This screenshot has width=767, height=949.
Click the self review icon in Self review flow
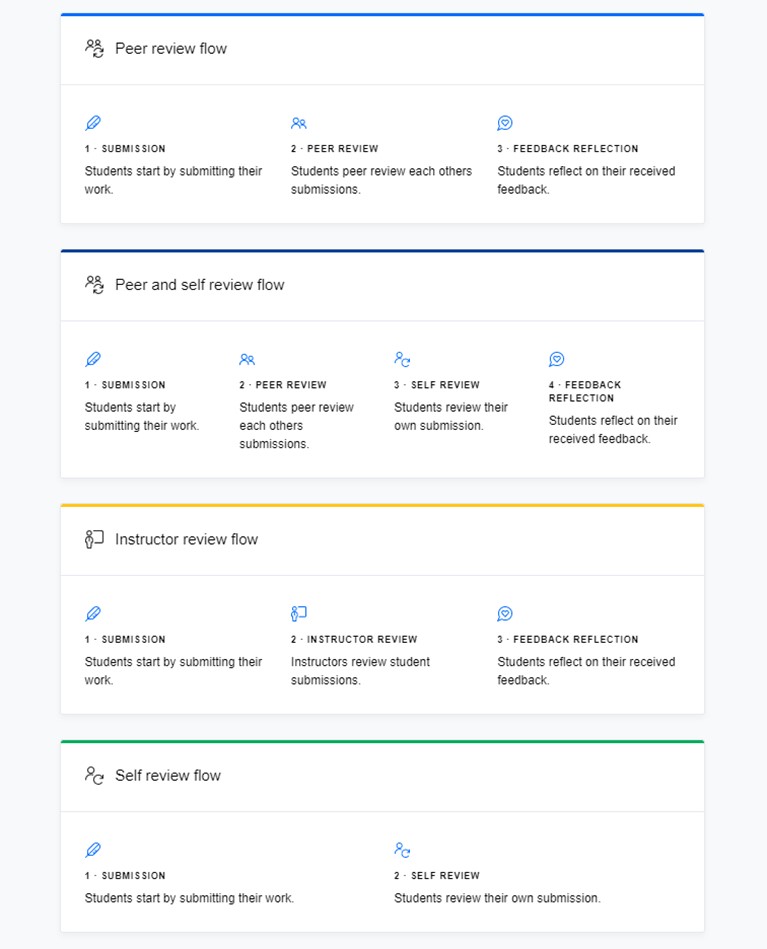pyautogui.click(x=402, y=850)
